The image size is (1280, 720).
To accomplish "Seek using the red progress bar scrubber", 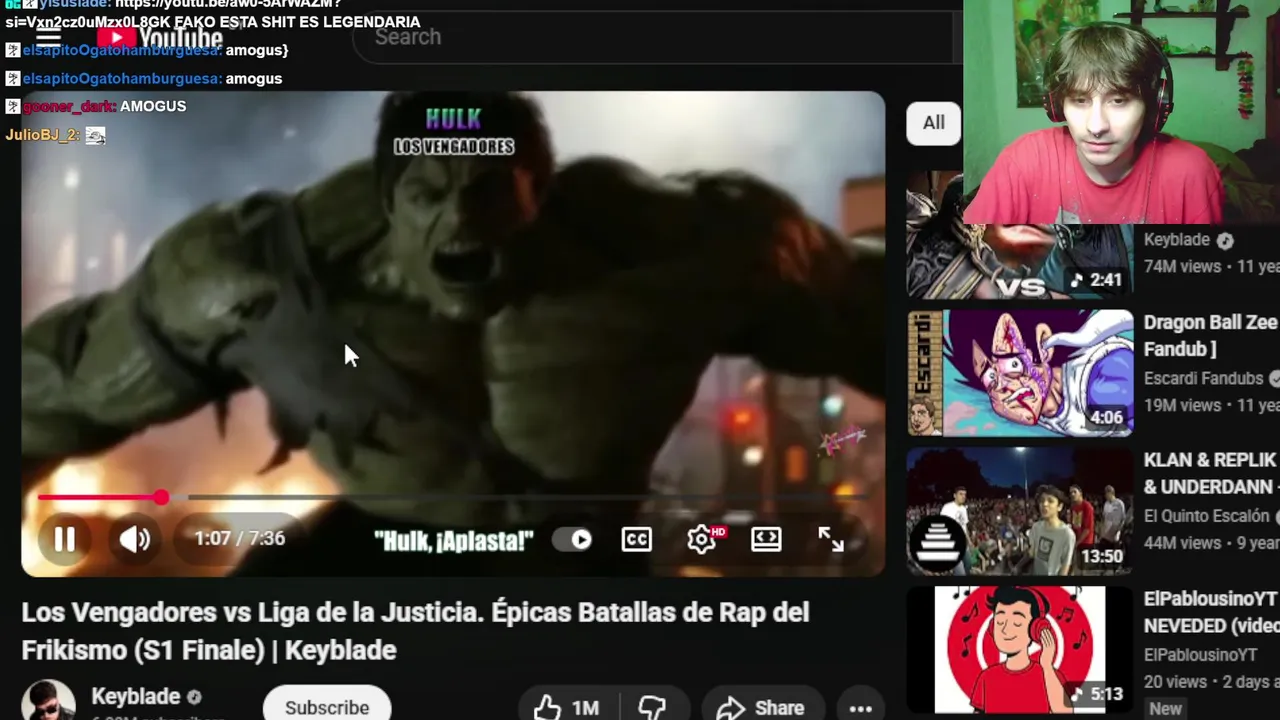I will pos(161,497).
